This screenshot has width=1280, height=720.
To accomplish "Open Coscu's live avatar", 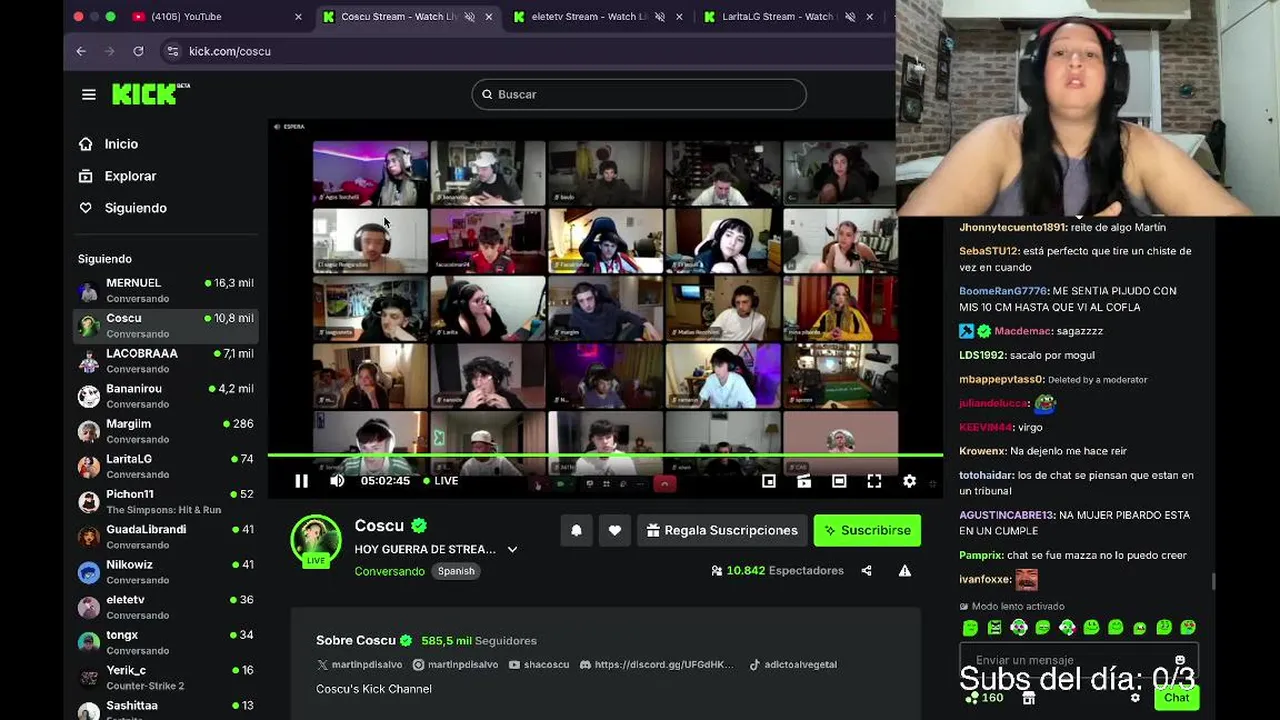I will click(316, 541).
